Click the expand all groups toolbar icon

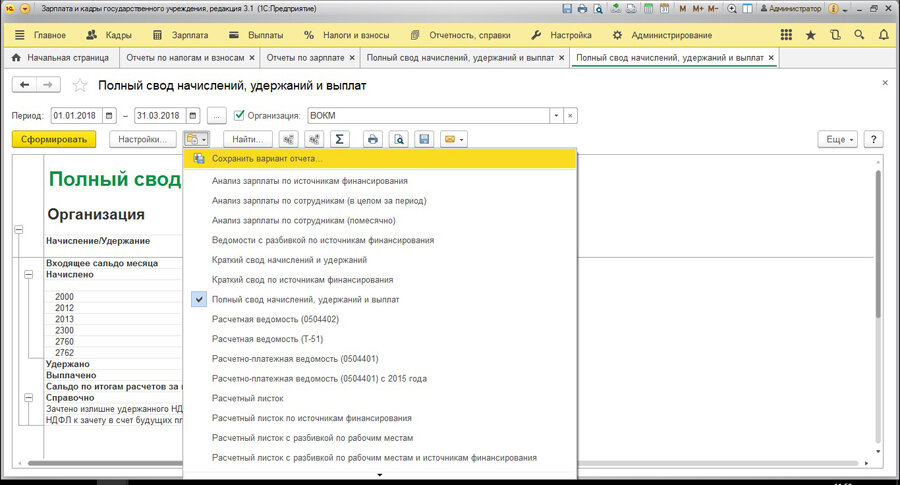[x=314, y=139]
